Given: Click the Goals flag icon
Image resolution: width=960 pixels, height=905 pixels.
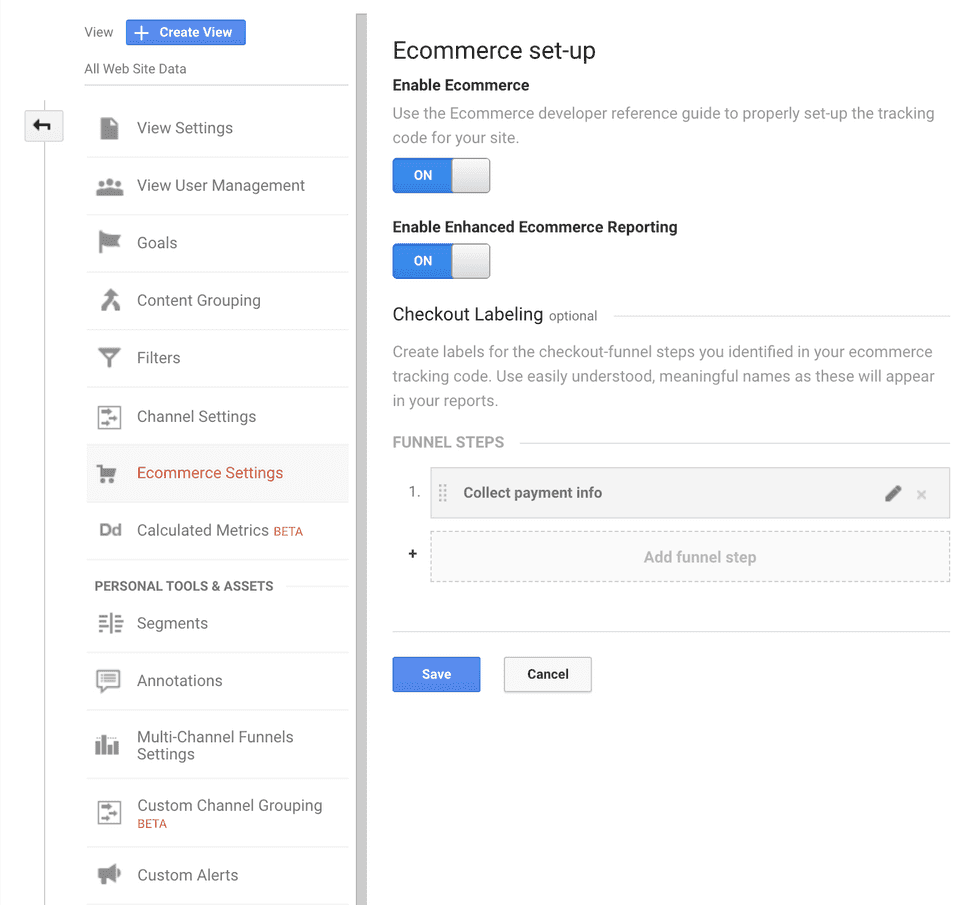Looking at the screenshot, I should pos(109,243).
